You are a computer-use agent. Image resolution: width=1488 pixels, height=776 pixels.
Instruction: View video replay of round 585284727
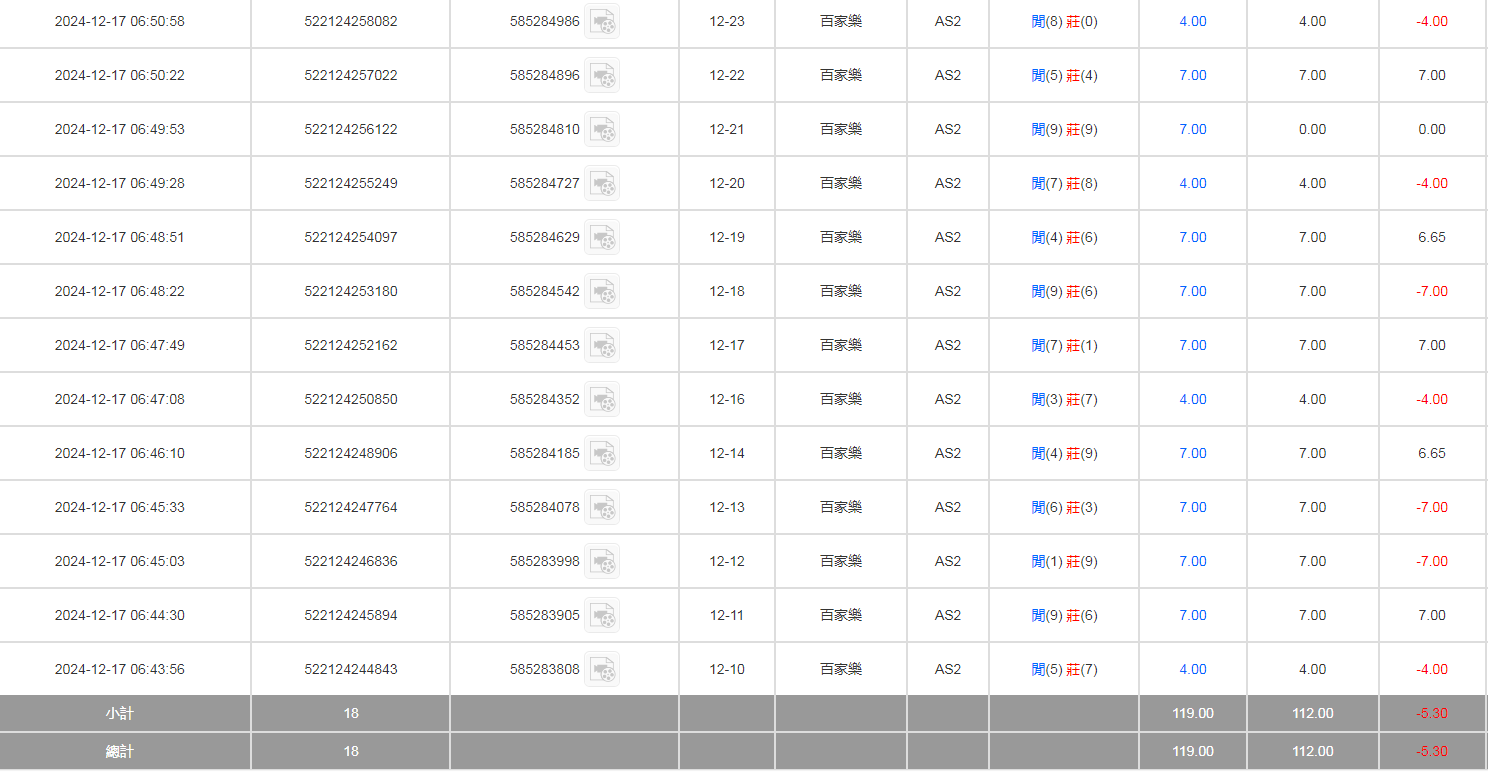602,183
